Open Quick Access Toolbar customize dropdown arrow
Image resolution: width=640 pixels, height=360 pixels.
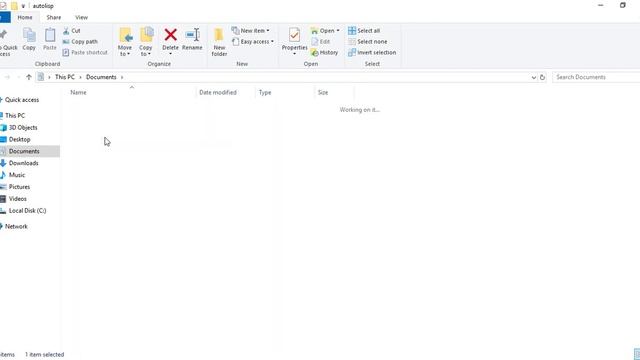pyautogui.click(x=23, y=6)
